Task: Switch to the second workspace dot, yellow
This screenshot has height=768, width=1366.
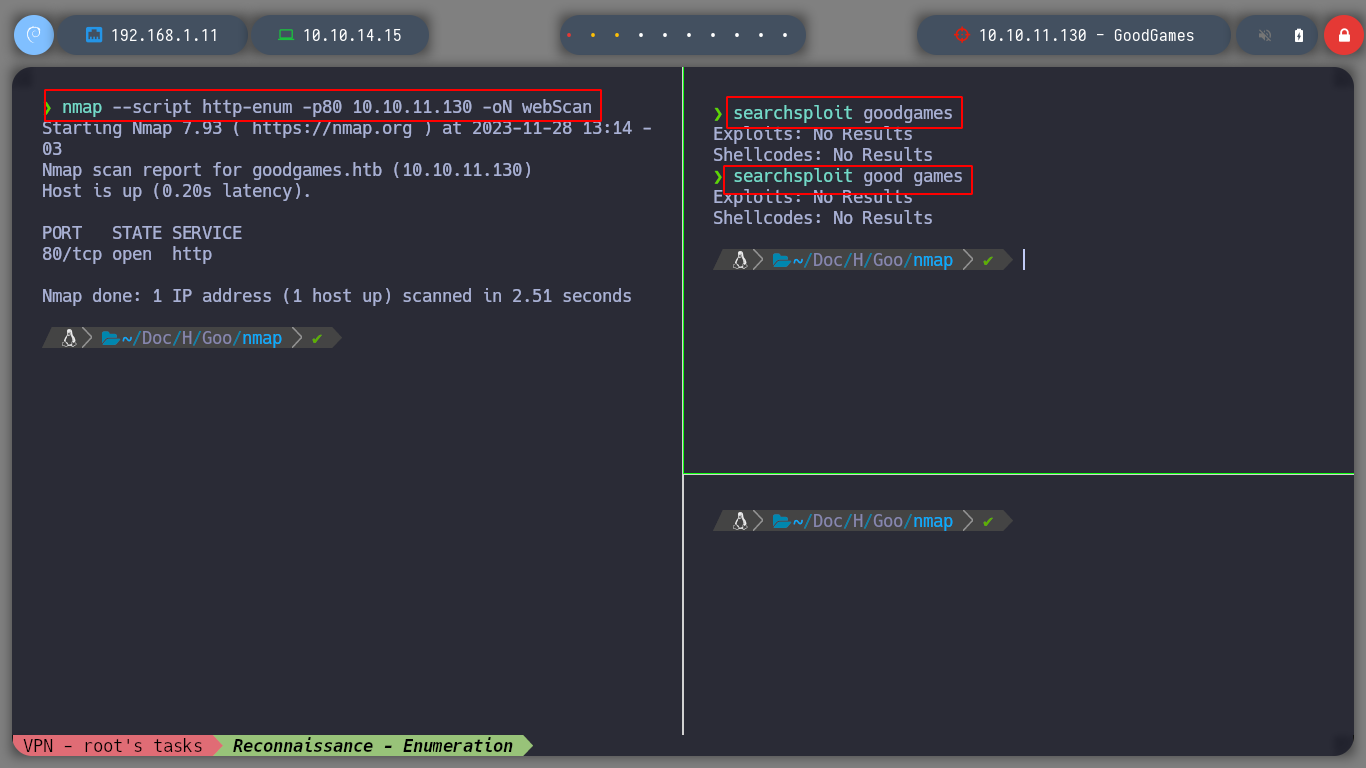Action: click(593, 35)
